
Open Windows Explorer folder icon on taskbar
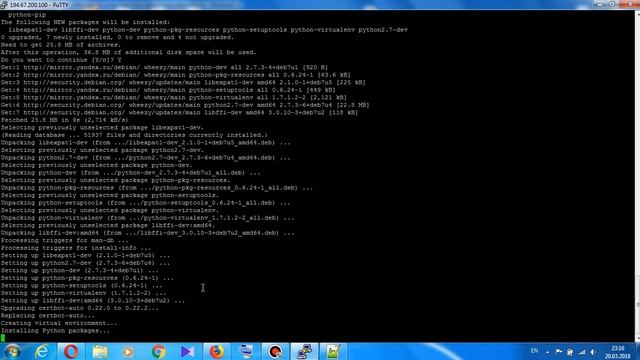(100, 351)
